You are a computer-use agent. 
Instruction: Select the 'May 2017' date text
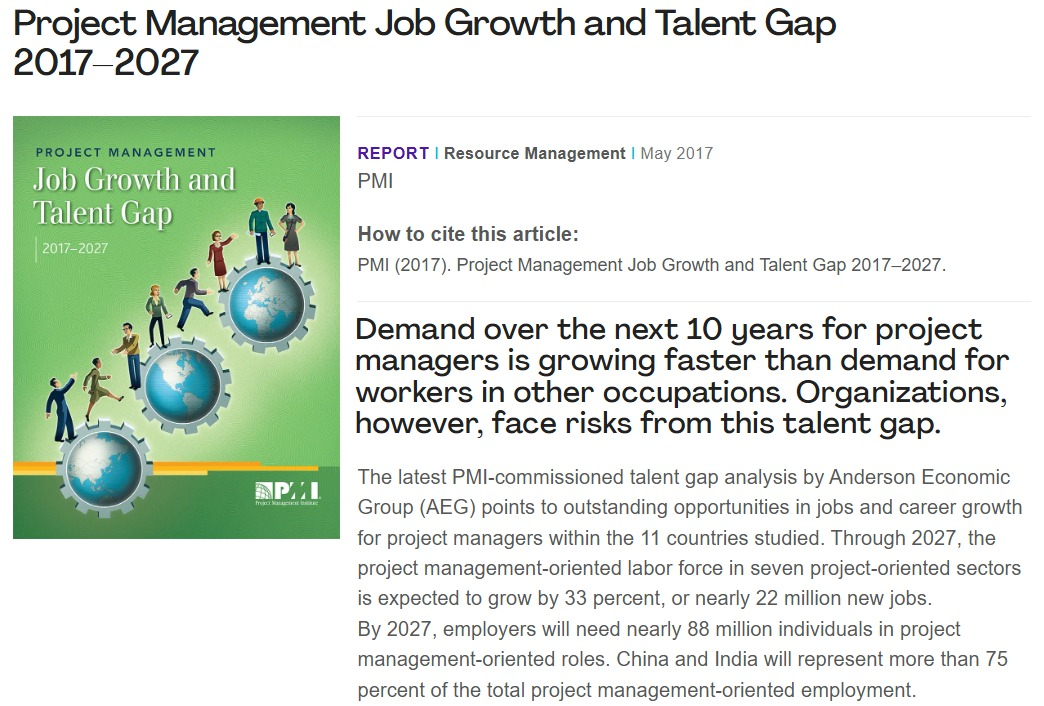[676, 153]
